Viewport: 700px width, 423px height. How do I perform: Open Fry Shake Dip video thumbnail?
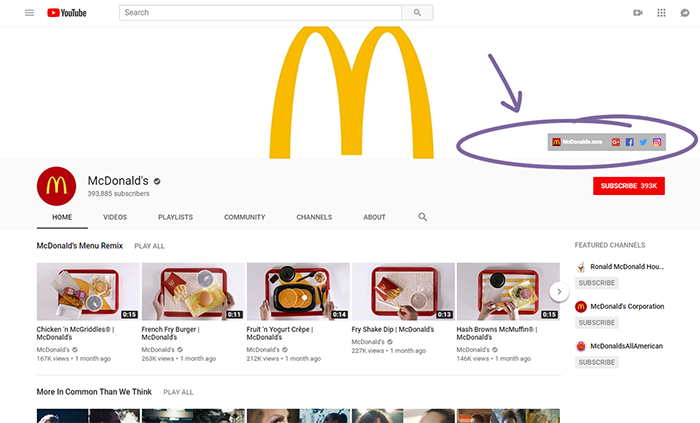pyautogui.click(x=403, y=291)
